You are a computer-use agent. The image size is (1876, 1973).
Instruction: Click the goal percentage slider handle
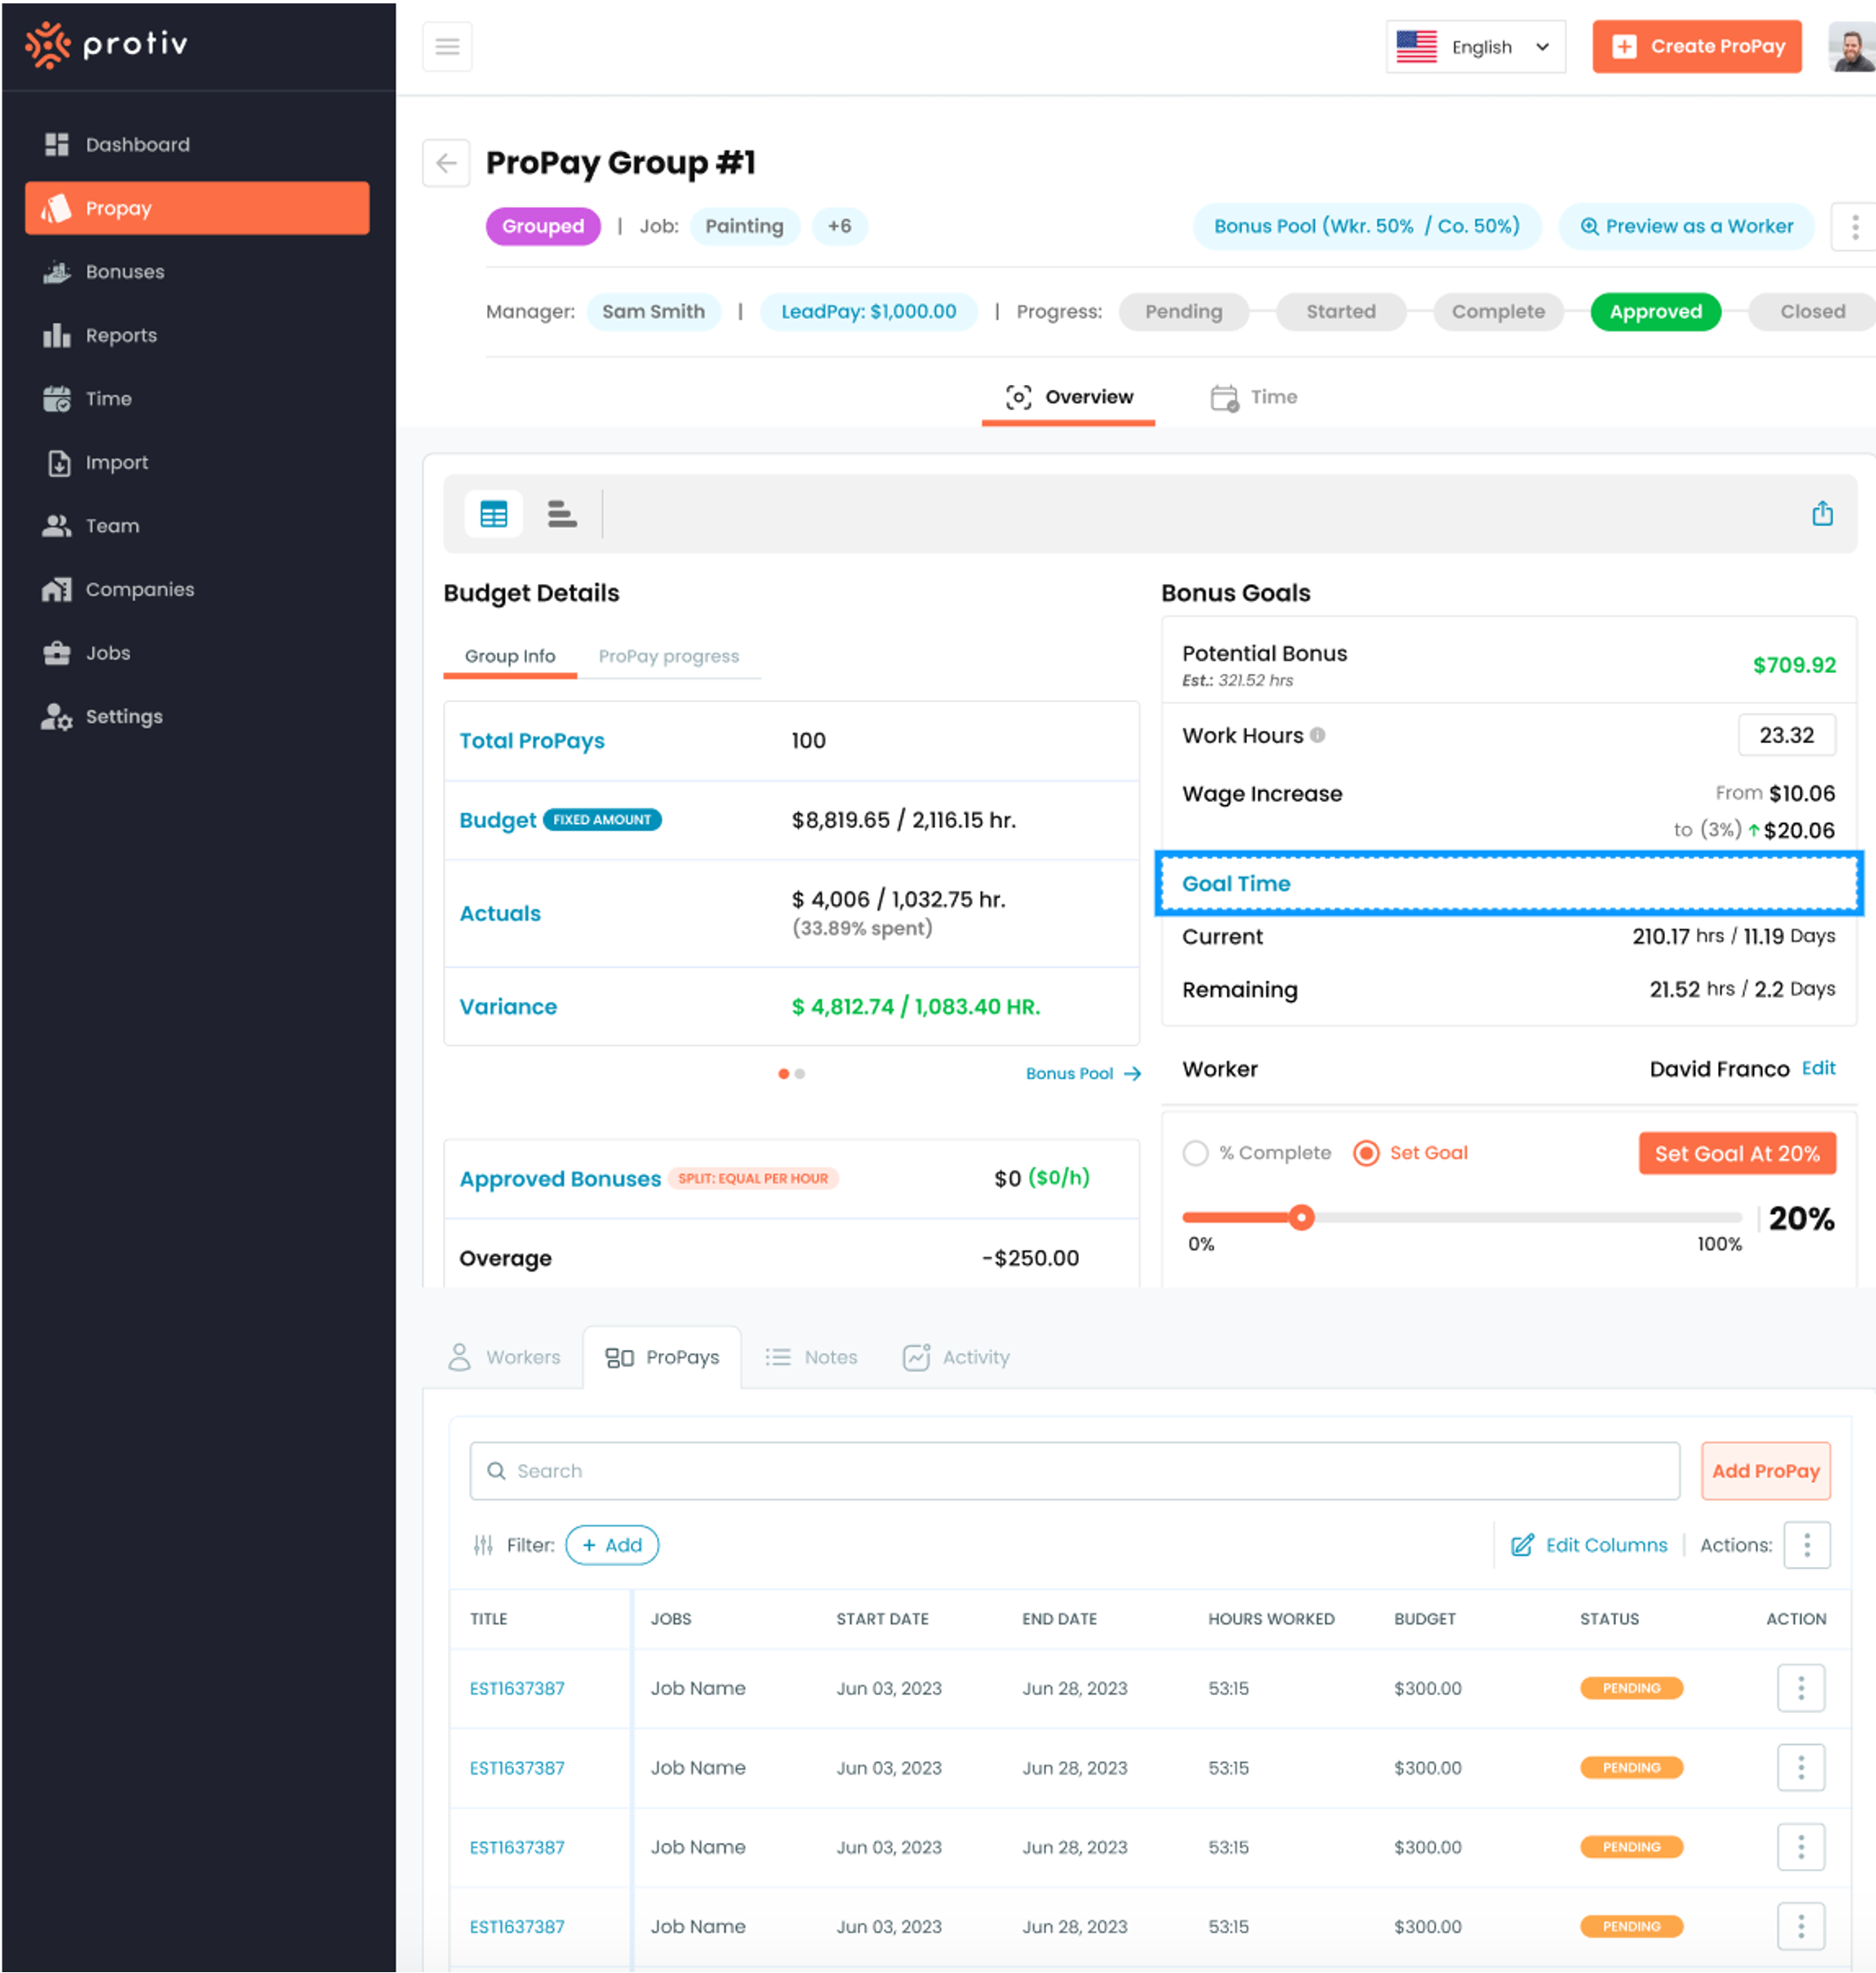point(1301,1218)
